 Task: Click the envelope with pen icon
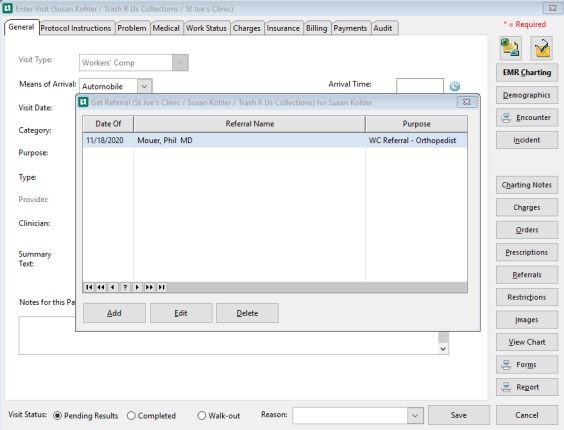pos(542,48)
